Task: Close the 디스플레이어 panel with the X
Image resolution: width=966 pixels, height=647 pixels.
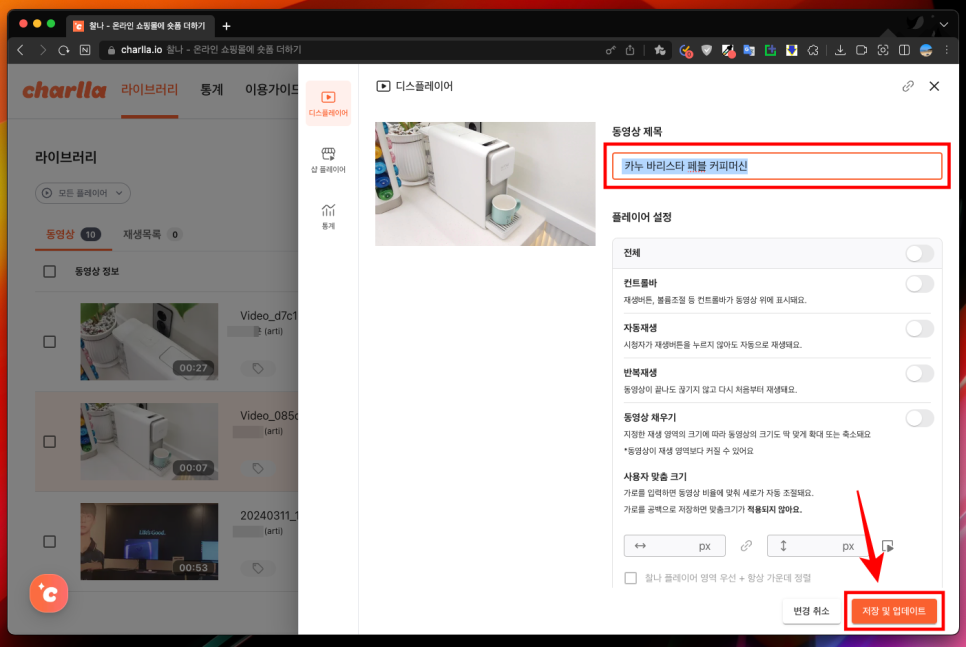Action: coord(934,86)
